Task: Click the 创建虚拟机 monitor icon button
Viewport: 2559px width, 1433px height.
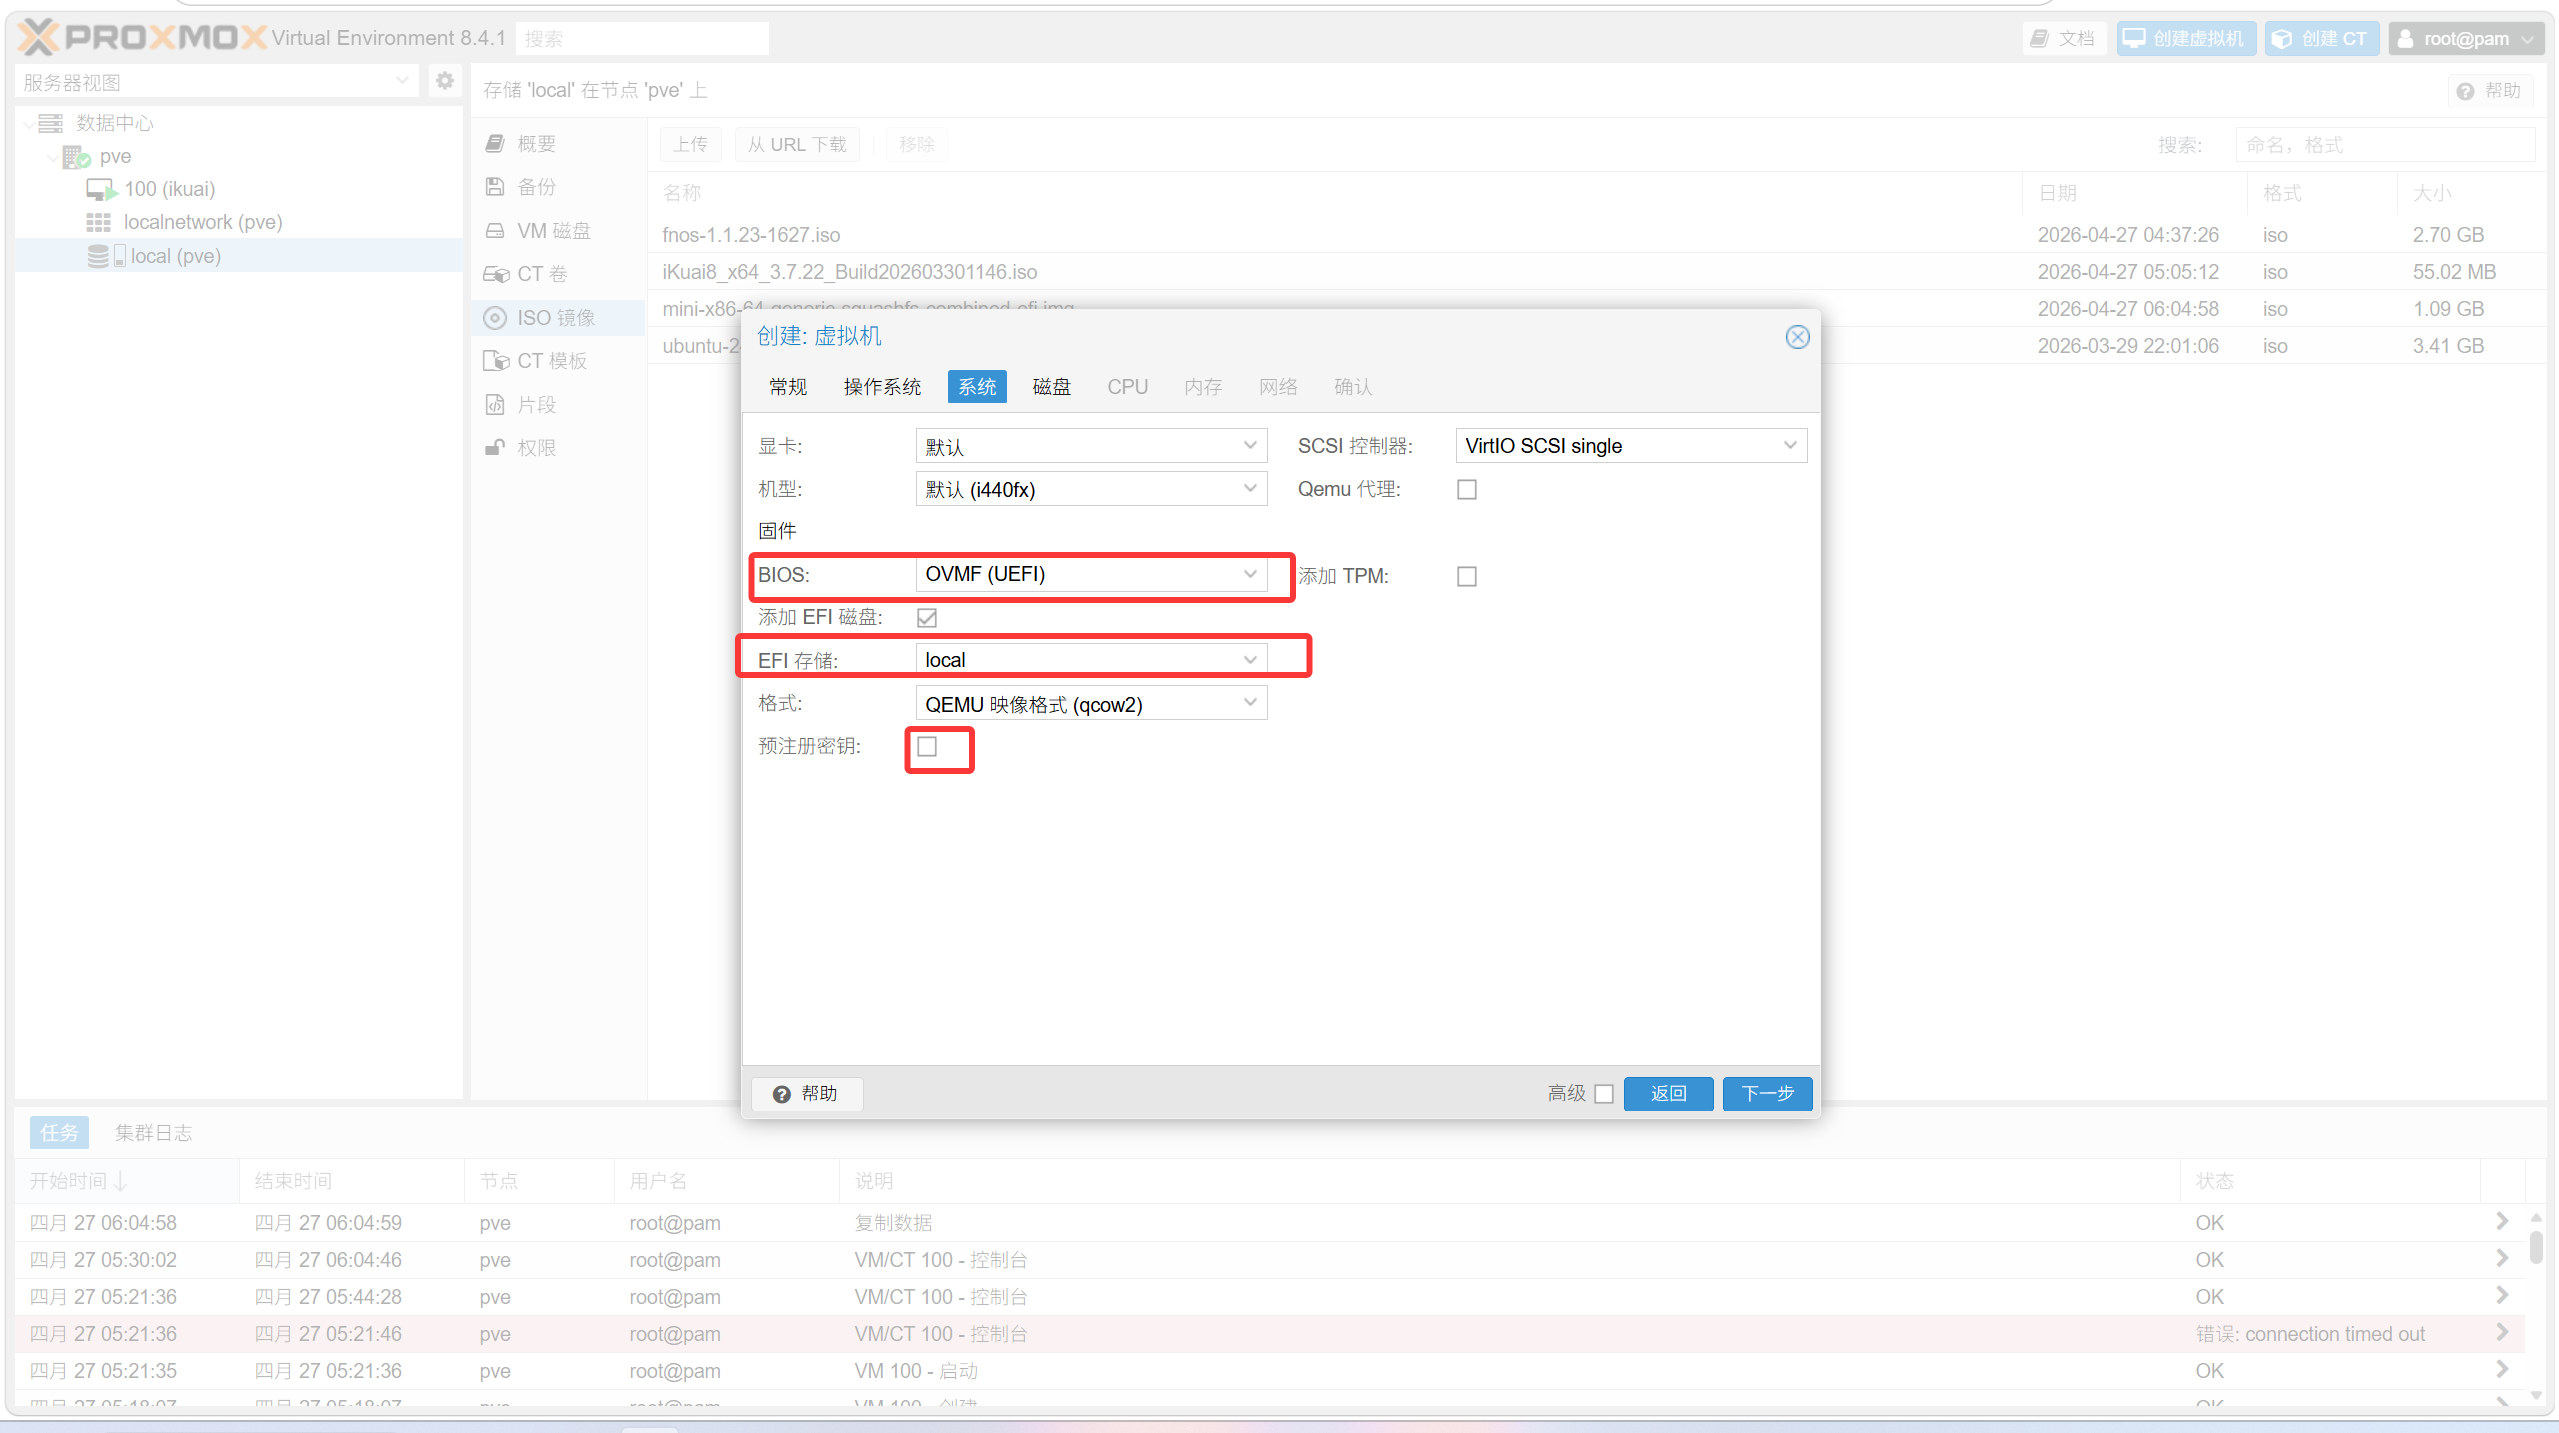Action: coord(2185,38)
